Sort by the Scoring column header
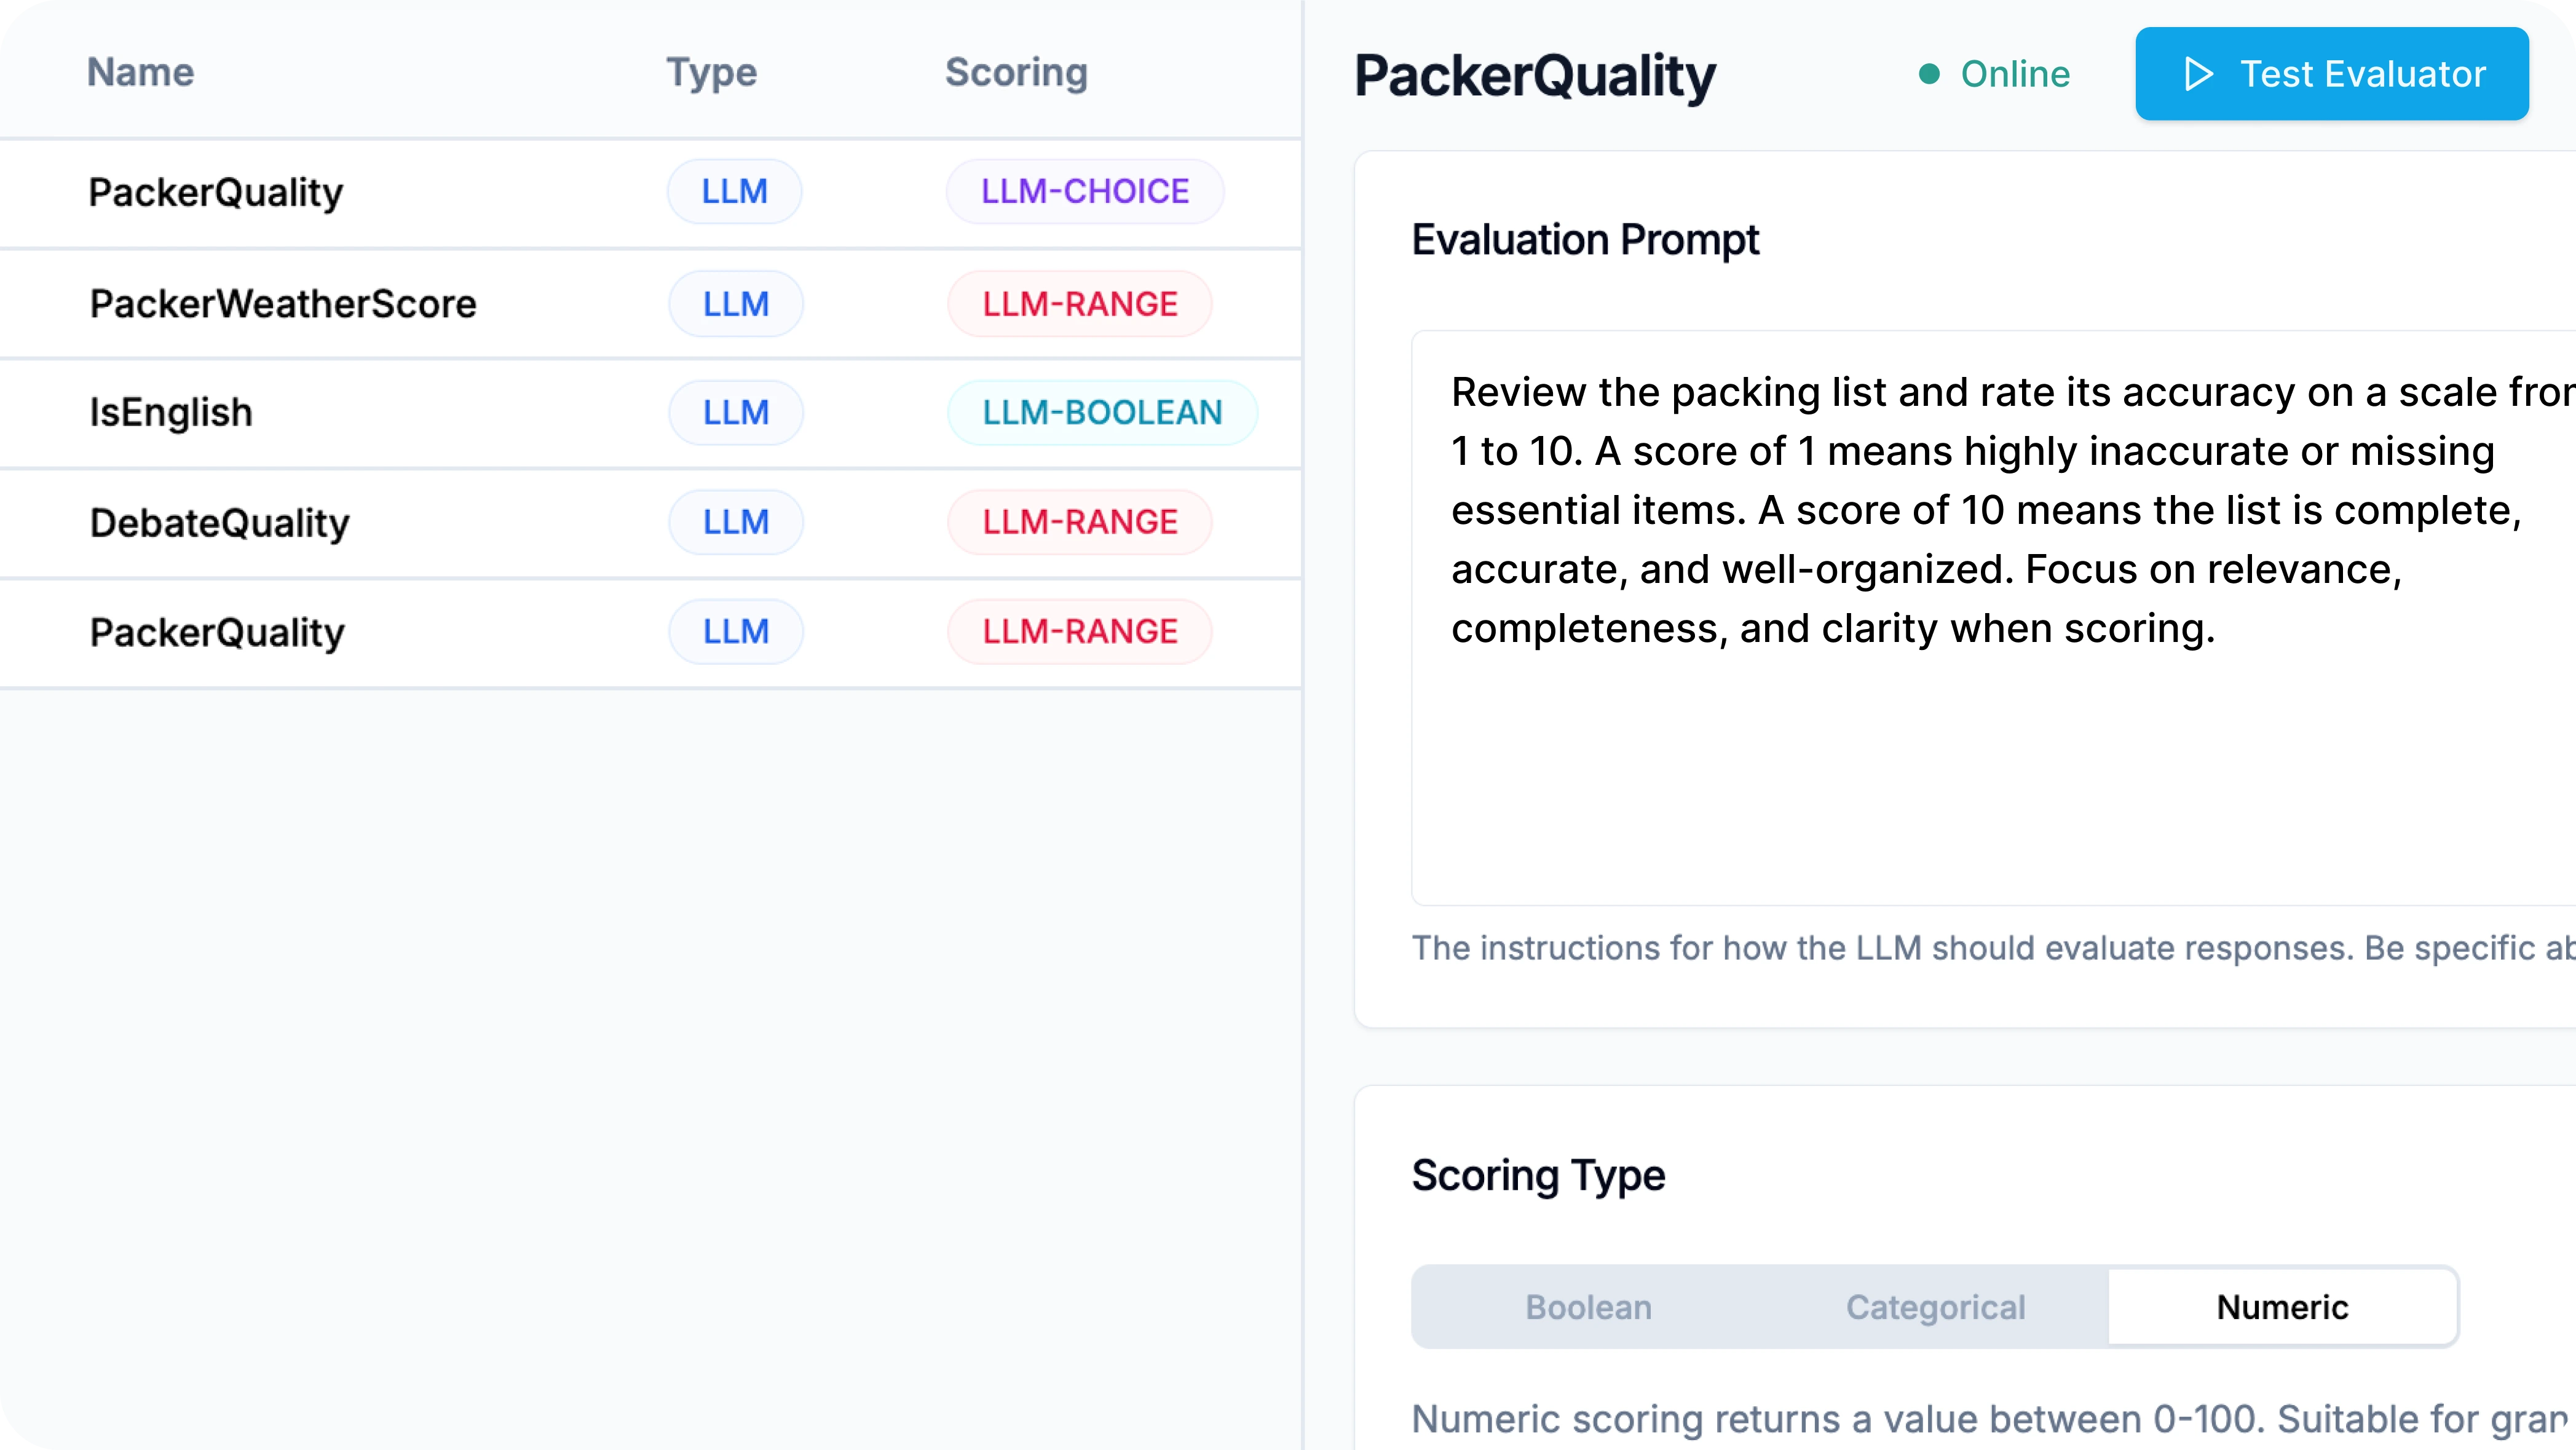Screen dimensions: 2576x1450 click(x=1016, y=72)
